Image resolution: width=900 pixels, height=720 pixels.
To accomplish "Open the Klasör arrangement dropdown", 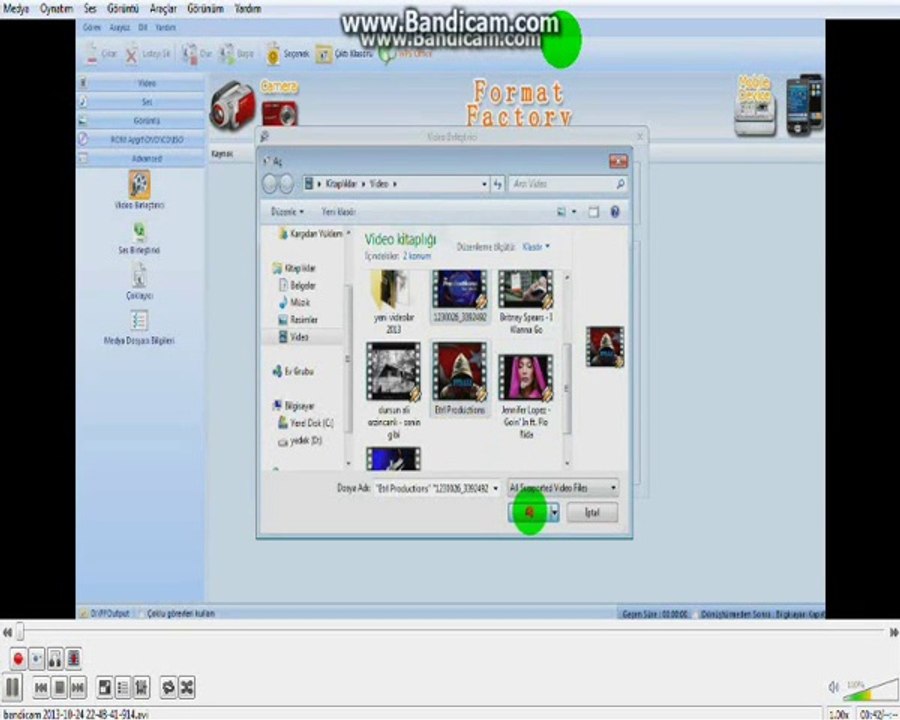I will (536, 247).
